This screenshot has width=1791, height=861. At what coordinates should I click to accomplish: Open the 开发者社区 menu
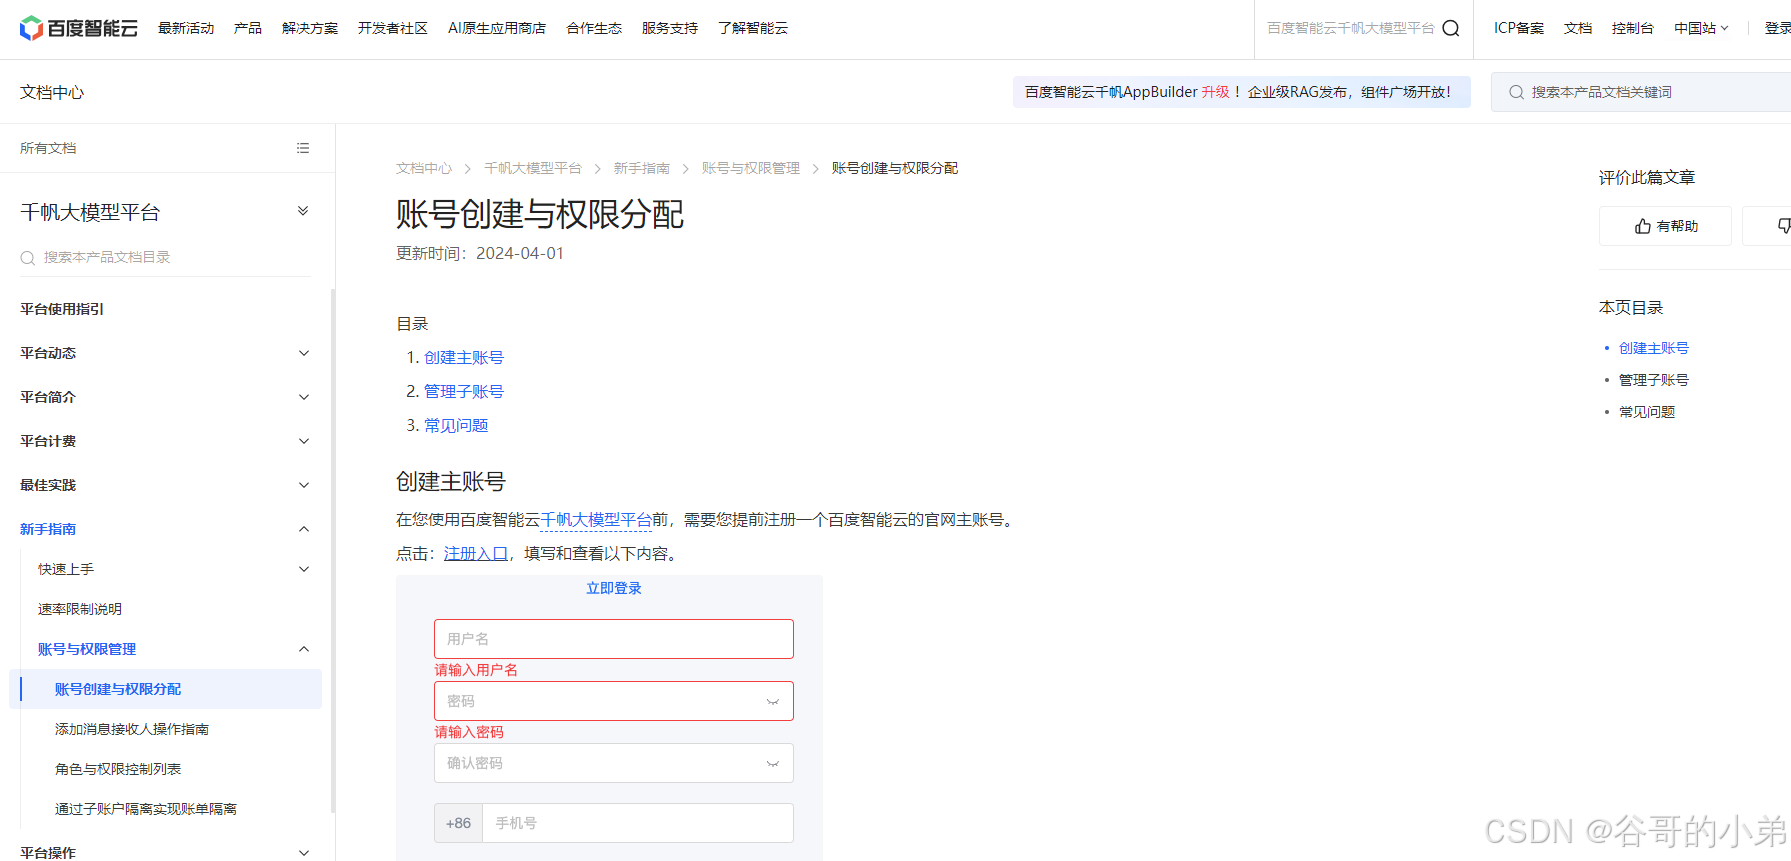(x=393, y=28)
